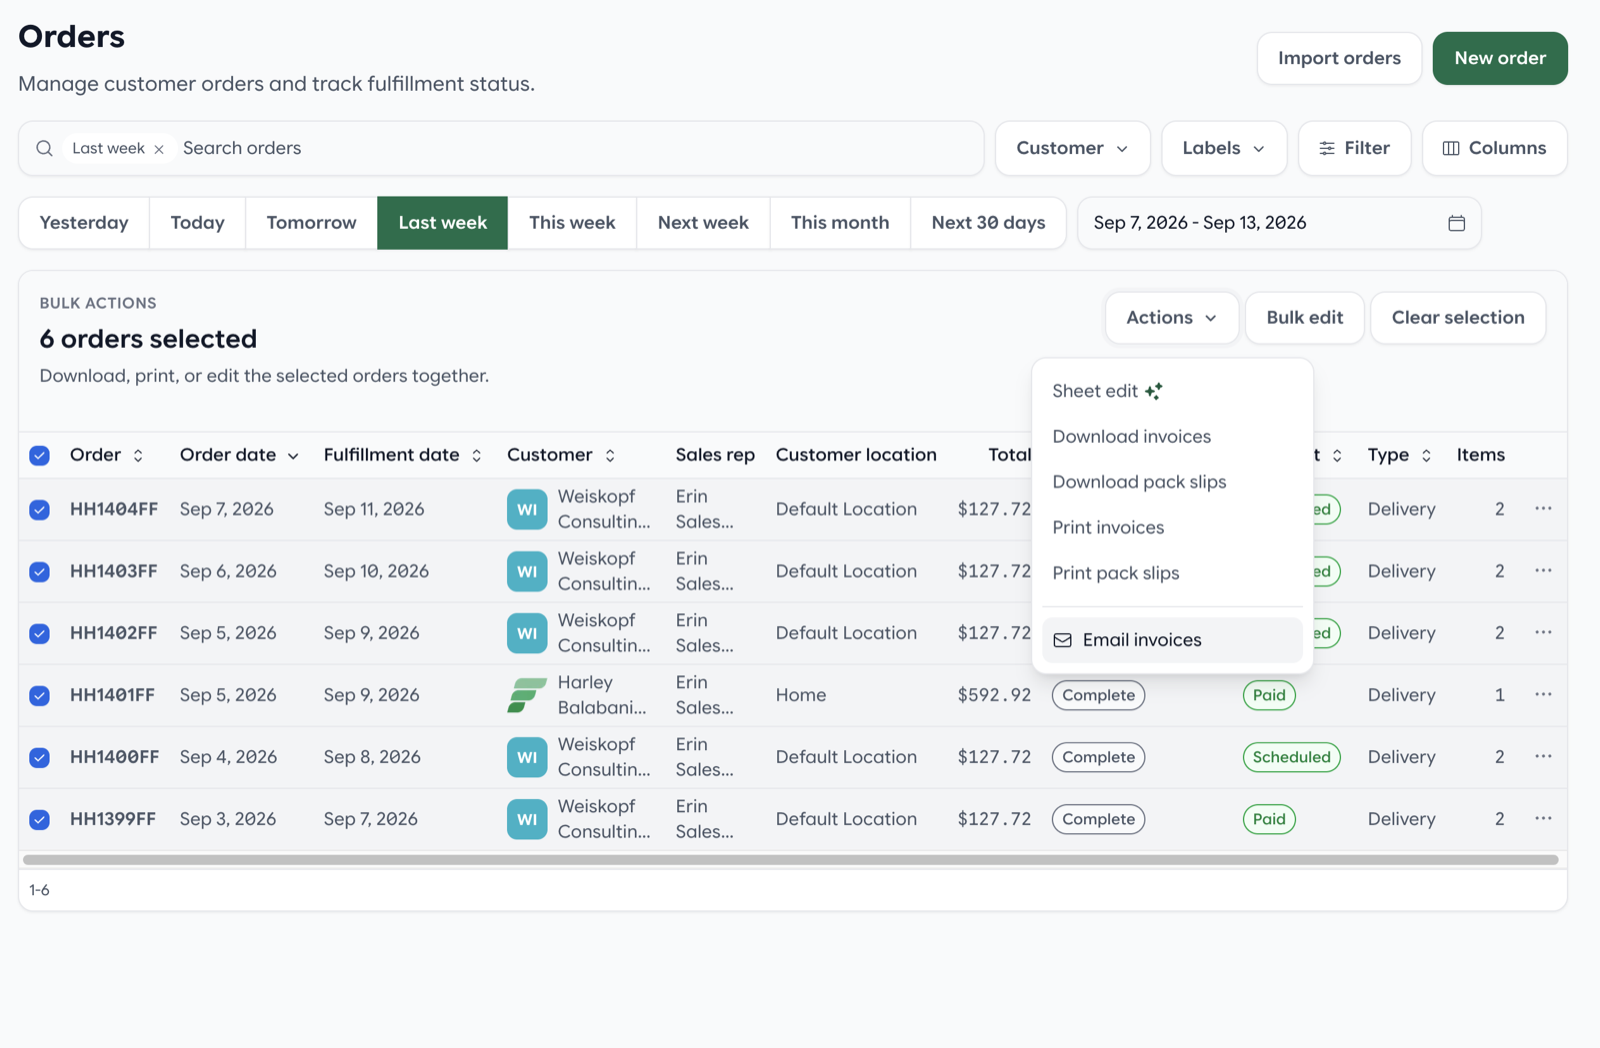Open the date range calendar icon

[x=1456, y=223]
